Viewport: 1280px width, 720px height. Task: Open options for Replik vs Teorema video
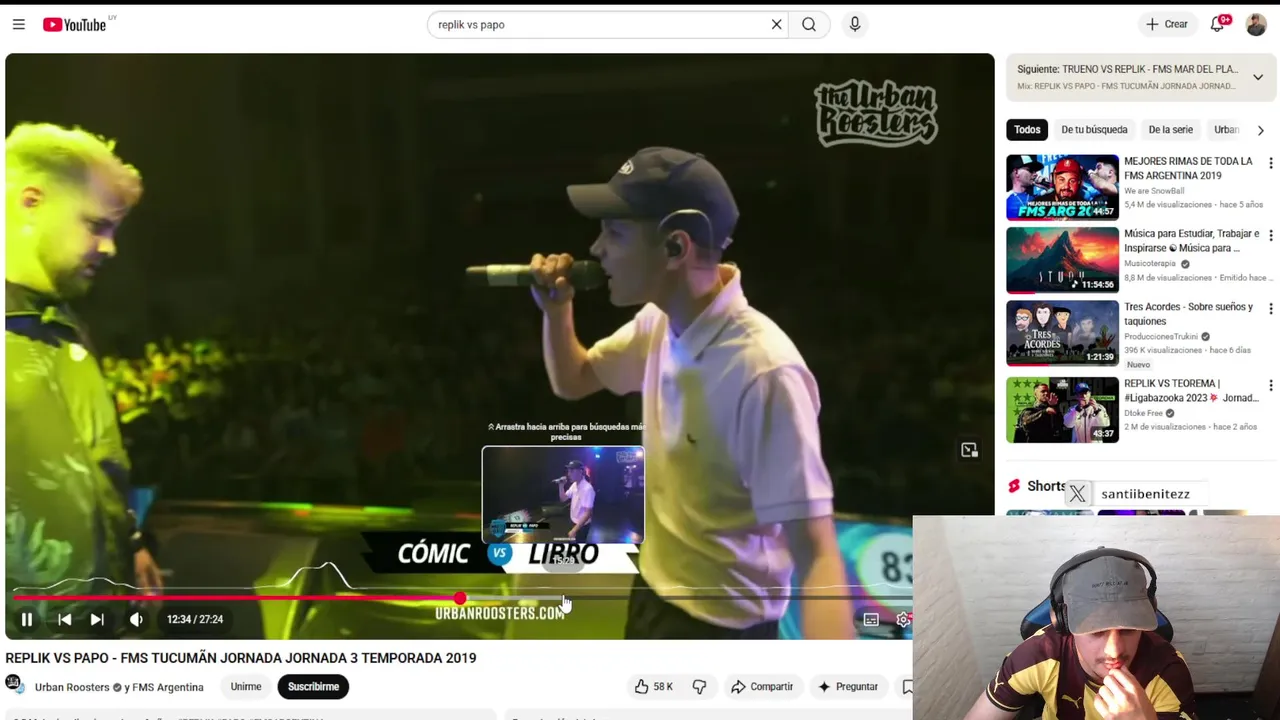point(1271,385)
